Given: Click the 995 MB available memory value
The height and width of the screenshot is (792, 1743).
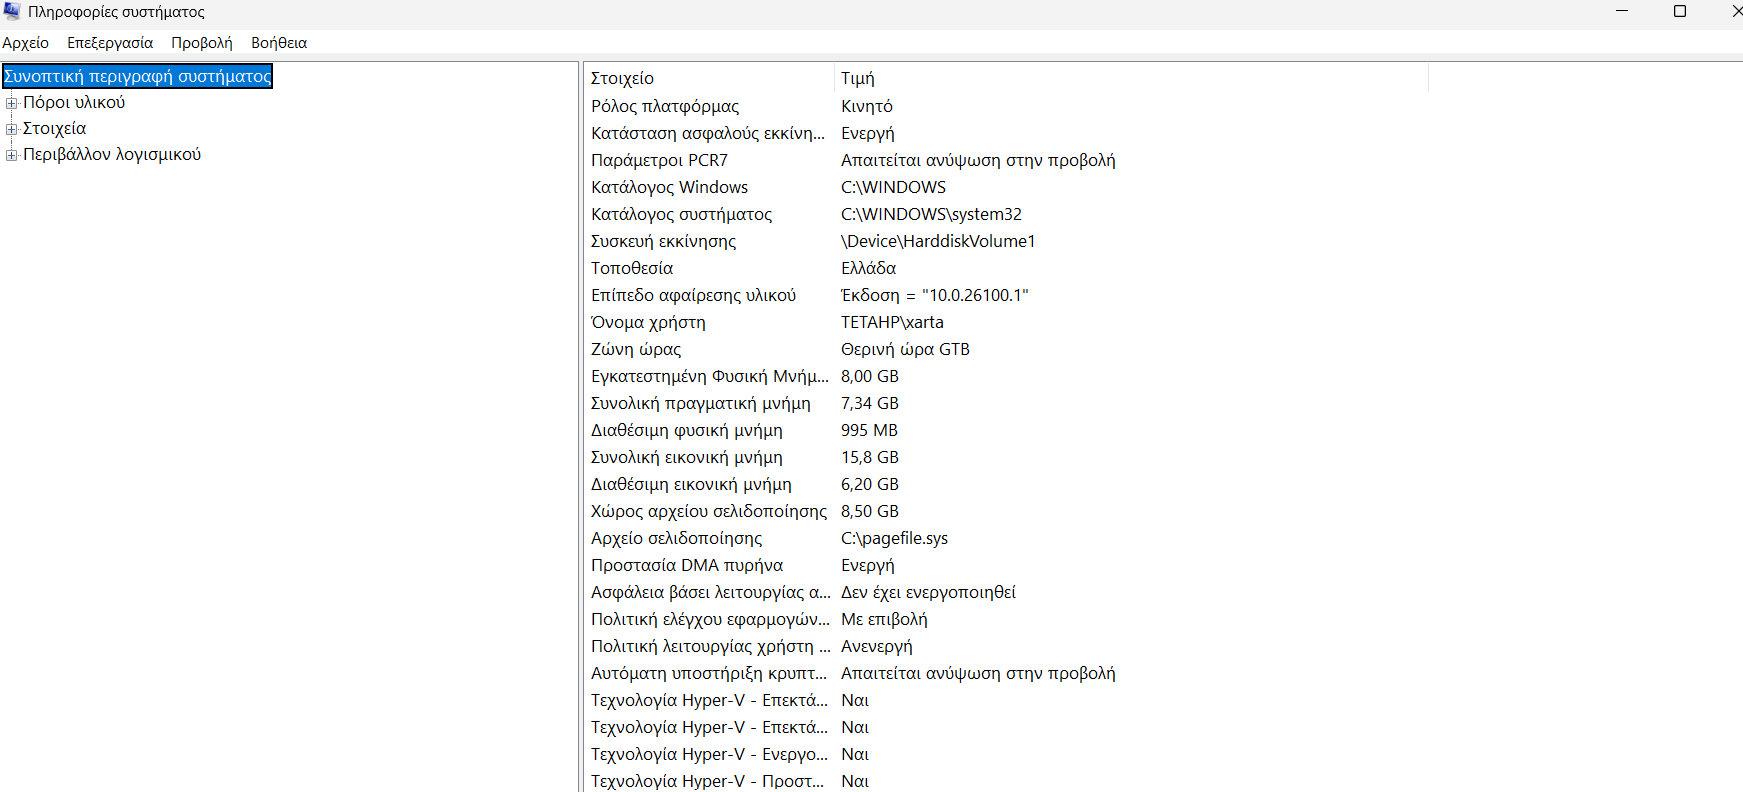Looking at the screenshot, I should [869, 430].
